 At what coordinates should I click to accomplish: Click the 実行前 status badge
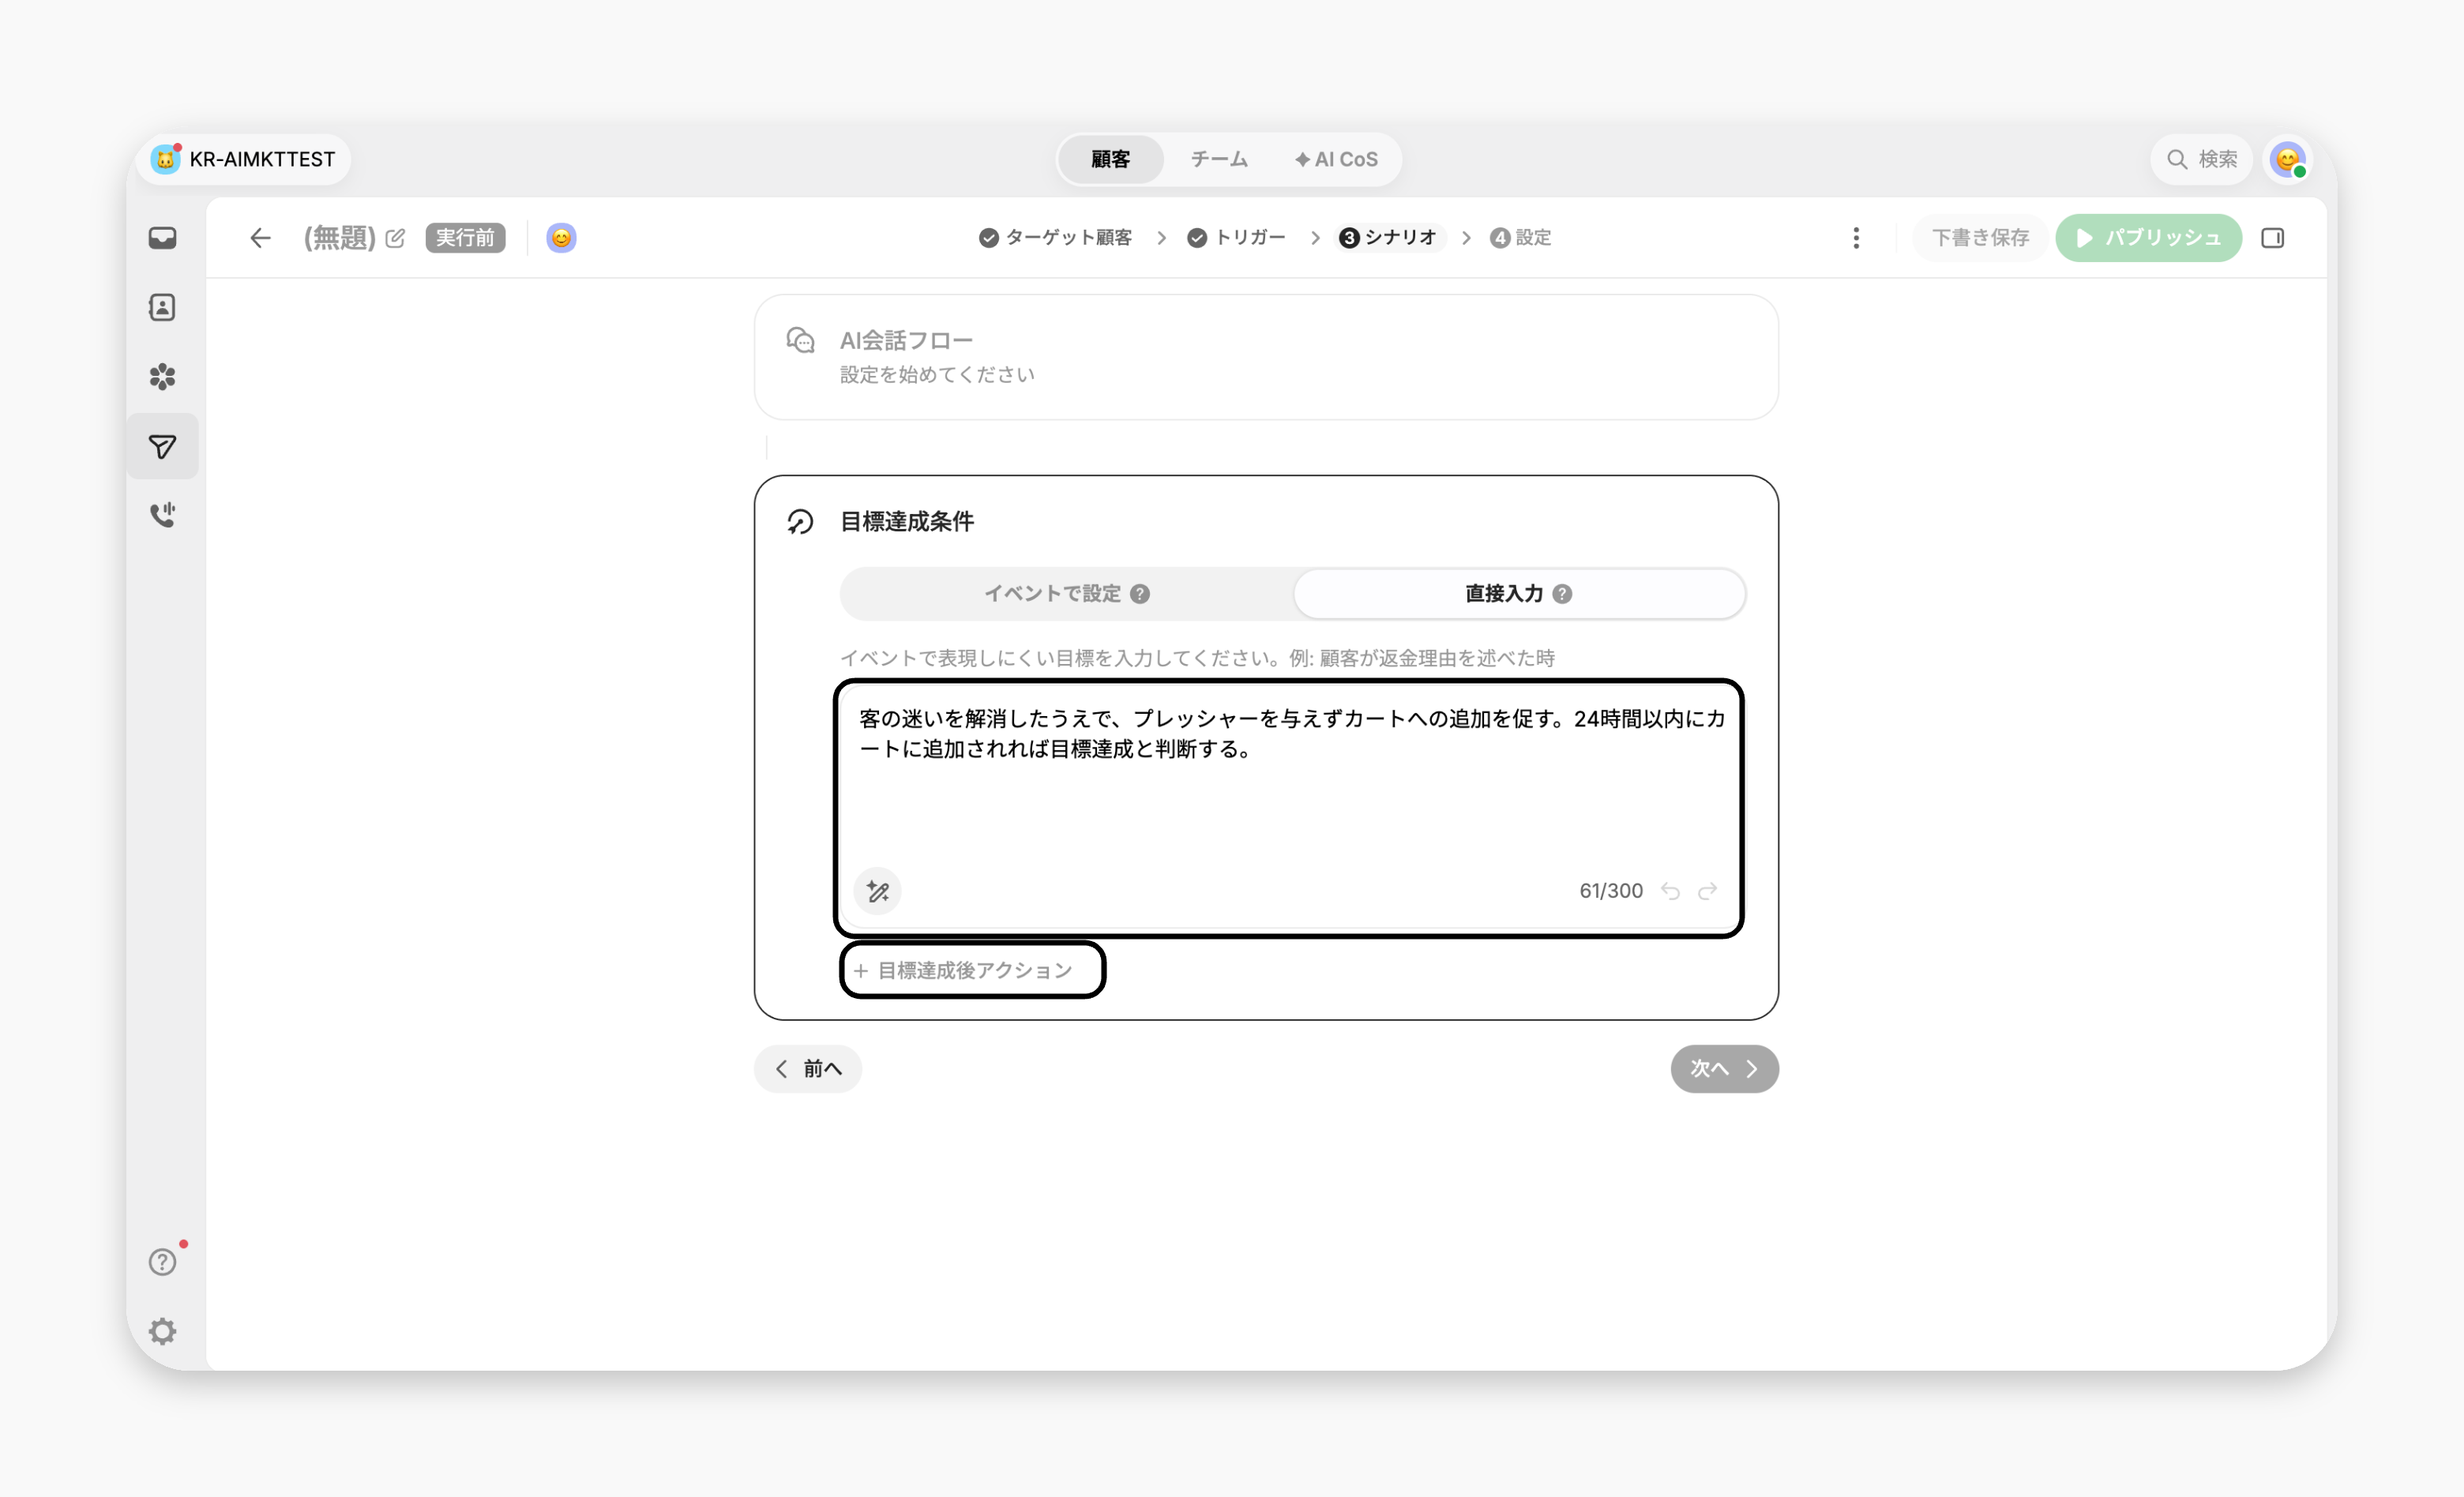coord(465,238)
